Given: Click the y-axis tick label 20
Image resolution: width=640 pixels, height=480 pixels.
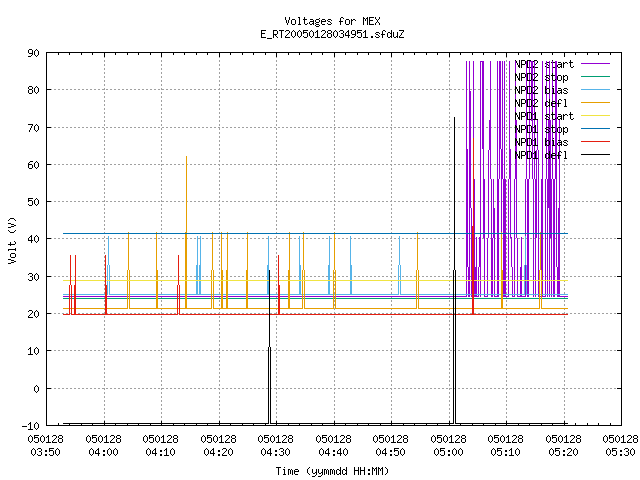Looking at the screenshot, I should [33, 314].
